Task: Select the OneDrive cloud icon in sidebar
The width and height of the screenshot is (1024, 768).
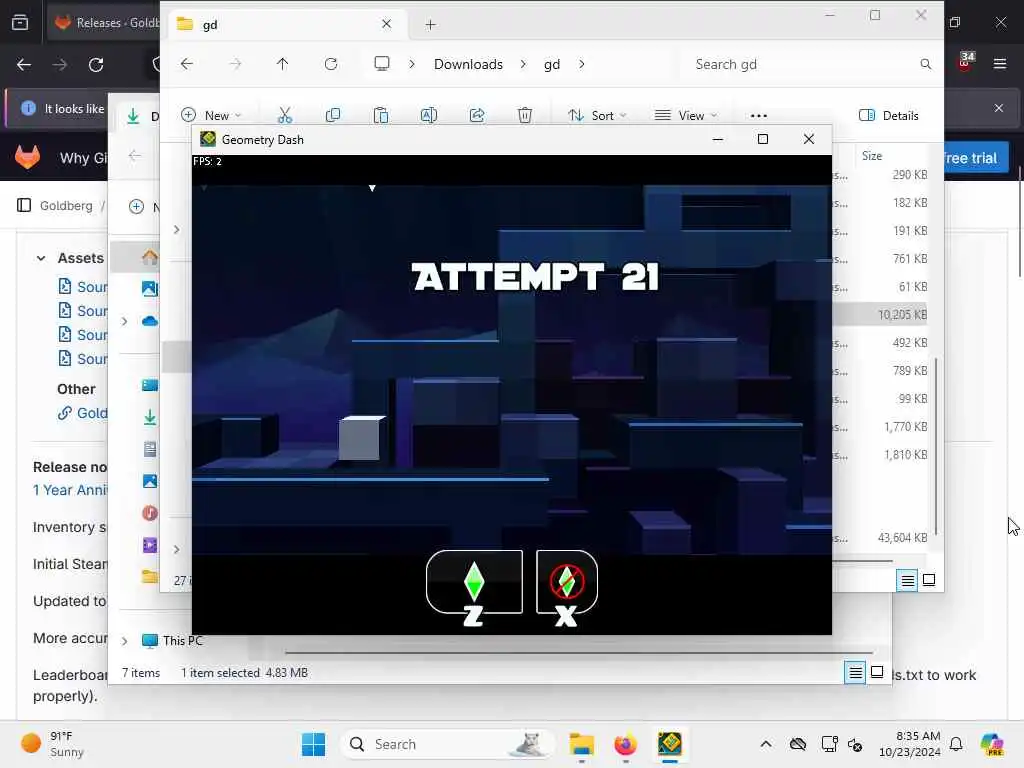Action: coord(150,321)
